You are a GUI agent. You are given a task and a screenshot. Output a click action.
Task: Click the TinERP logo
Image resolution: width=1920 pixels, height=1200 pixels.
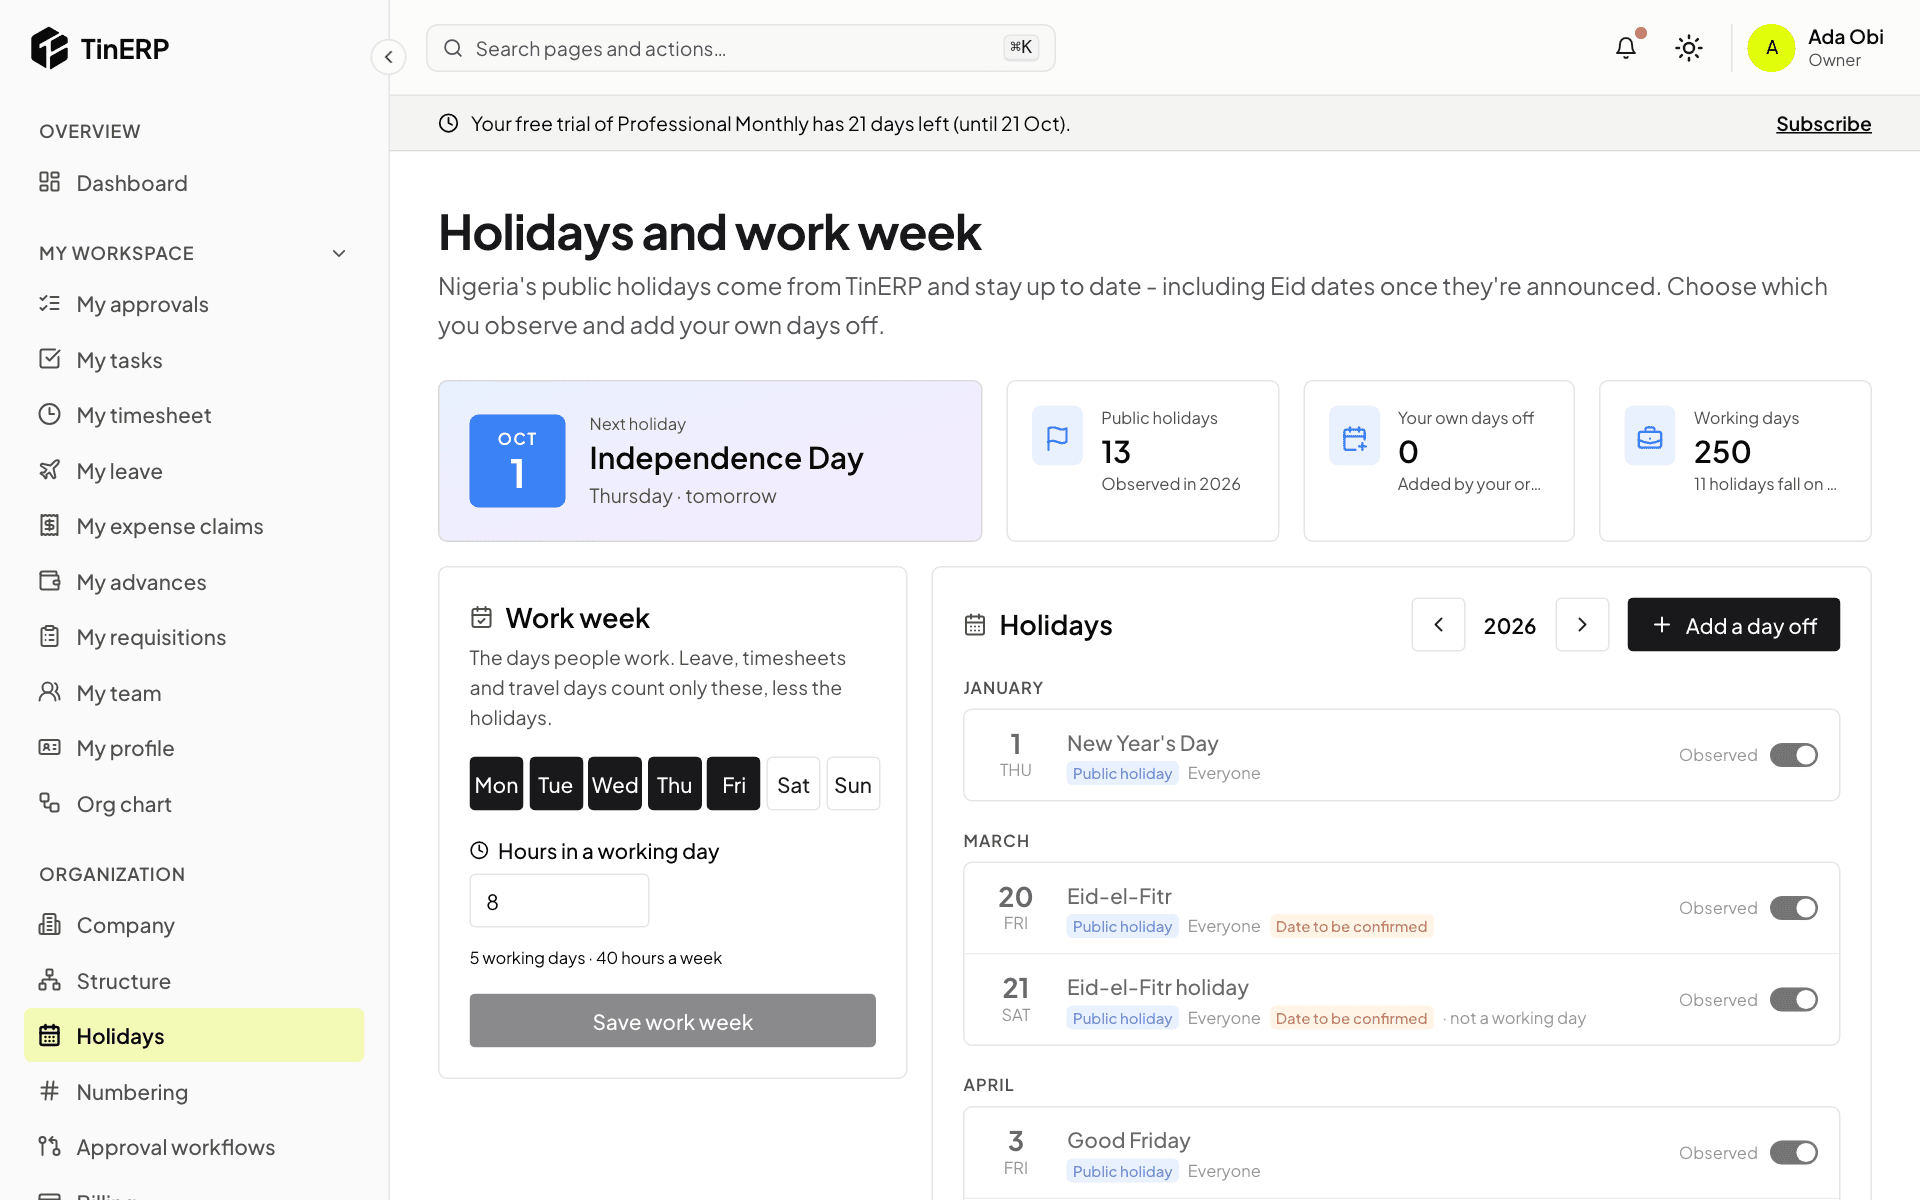tap(100, 48)
